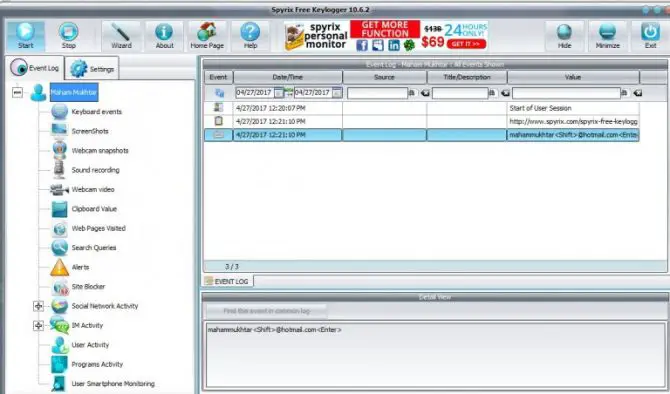
Task: Click GET IT button in Spyrix ad
Action: pyautogui.click(x=466, y=44)
